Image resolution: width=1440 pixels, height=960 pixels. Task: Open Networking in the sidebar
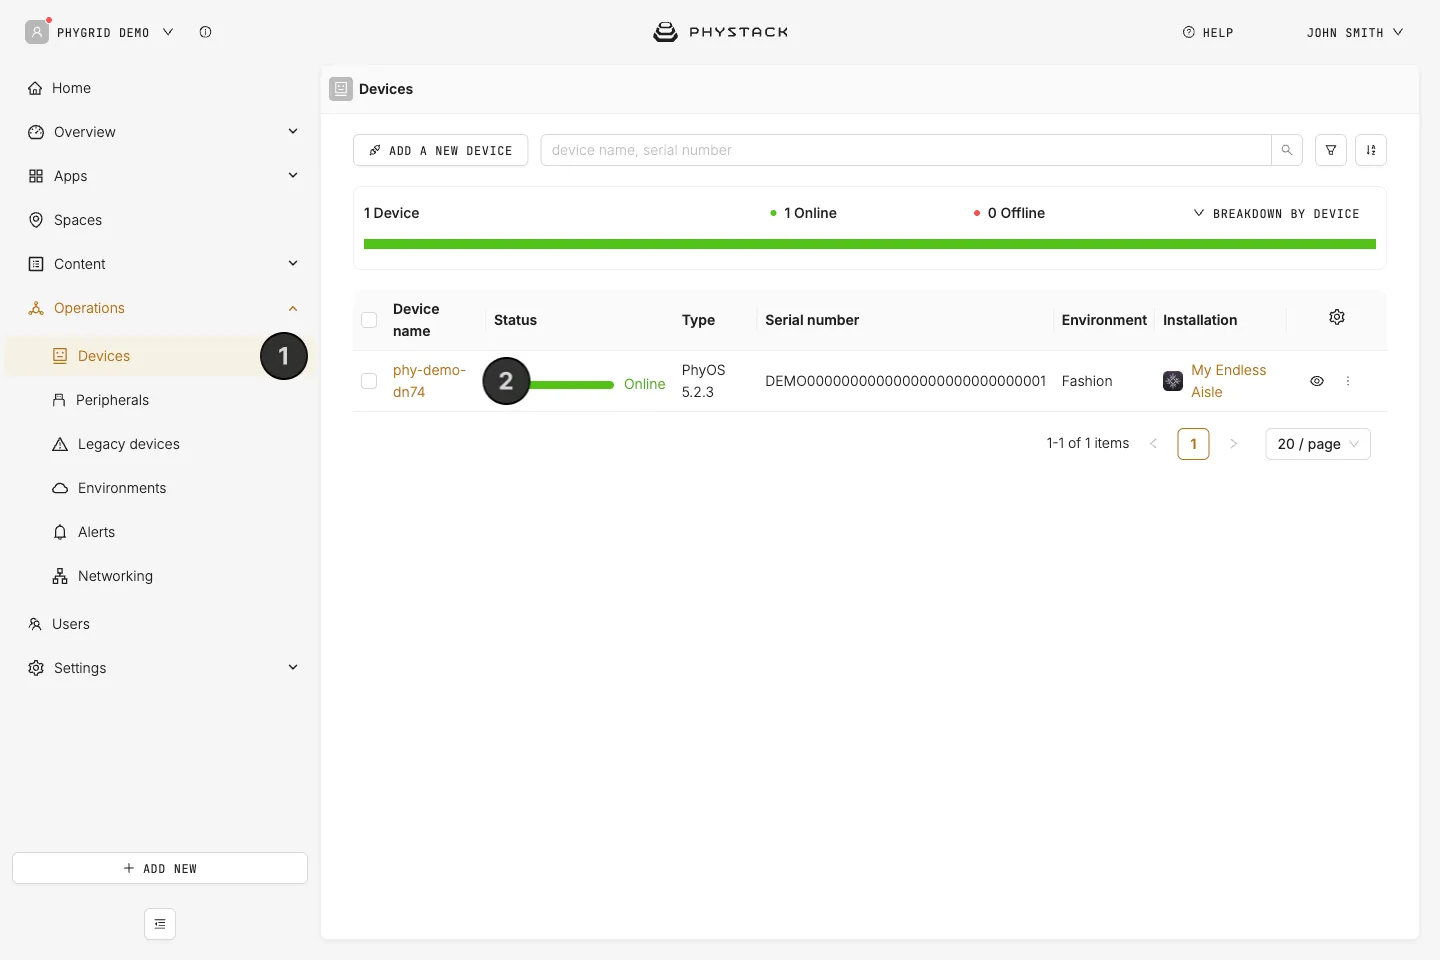pos(160,576)
